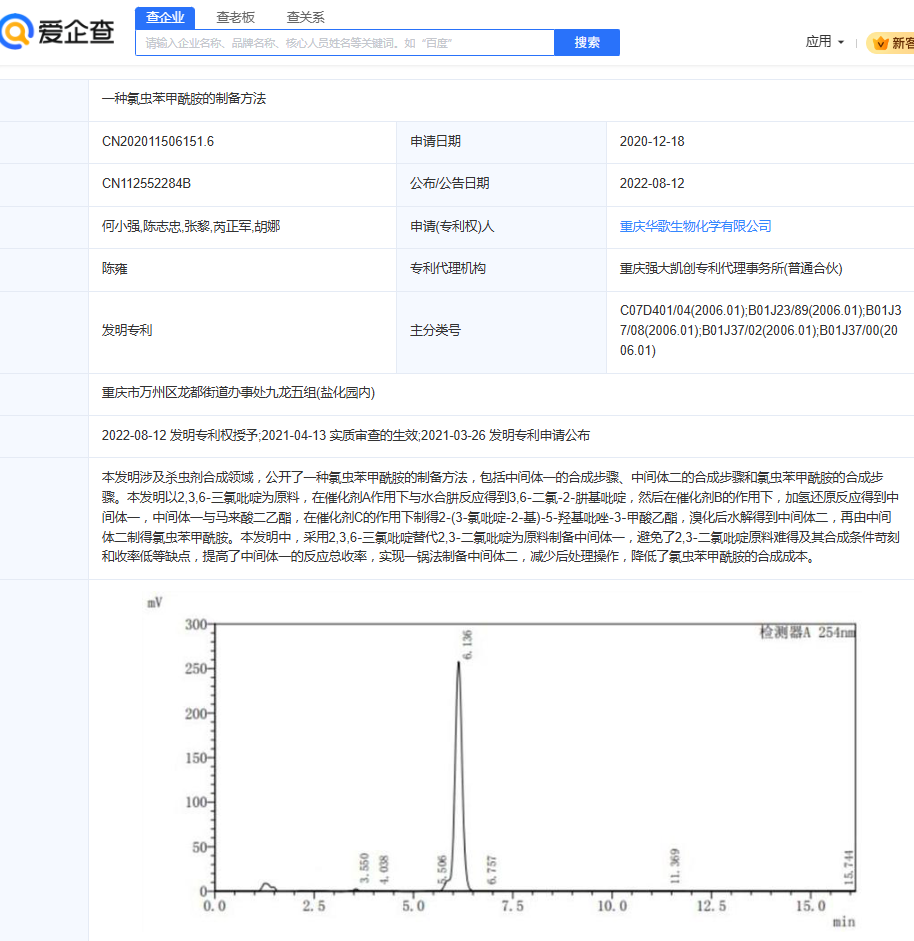Switch to the 查关系 tab

tap(305, 17)
